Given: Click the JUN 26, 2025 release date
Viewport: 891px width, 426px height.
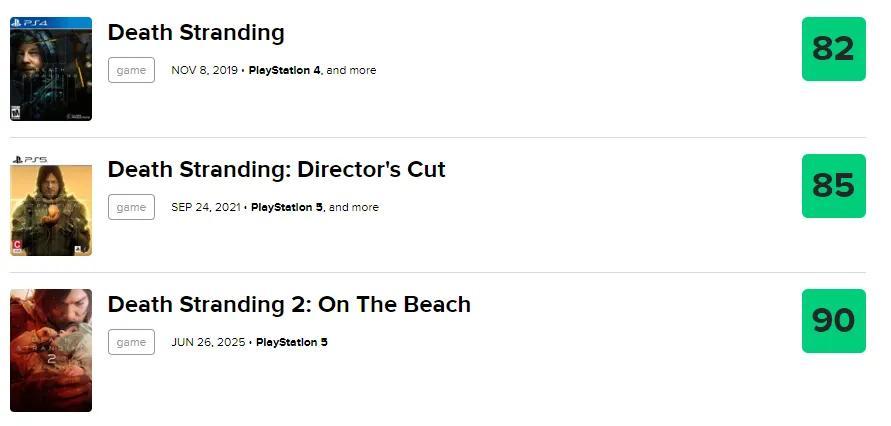Looking at the screenshot, I should coord(208,343).
